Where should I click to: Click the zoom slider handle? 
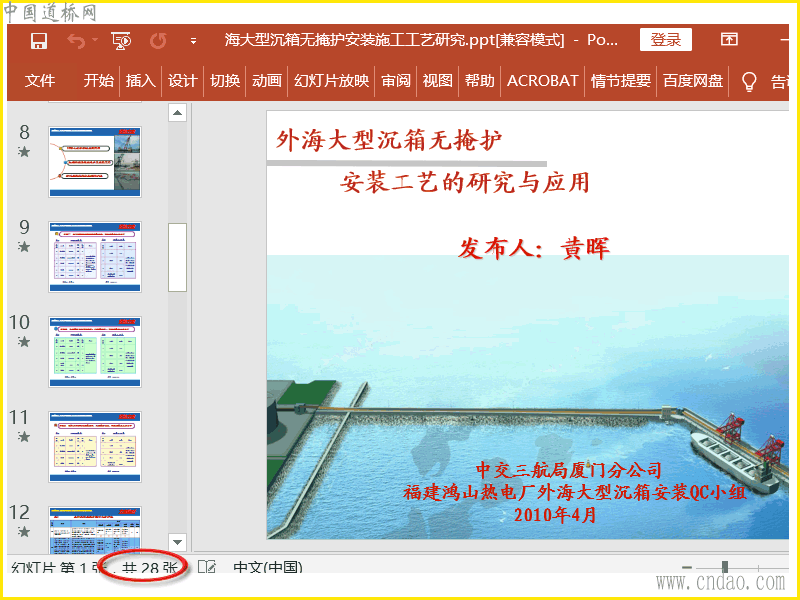[724, 567]
